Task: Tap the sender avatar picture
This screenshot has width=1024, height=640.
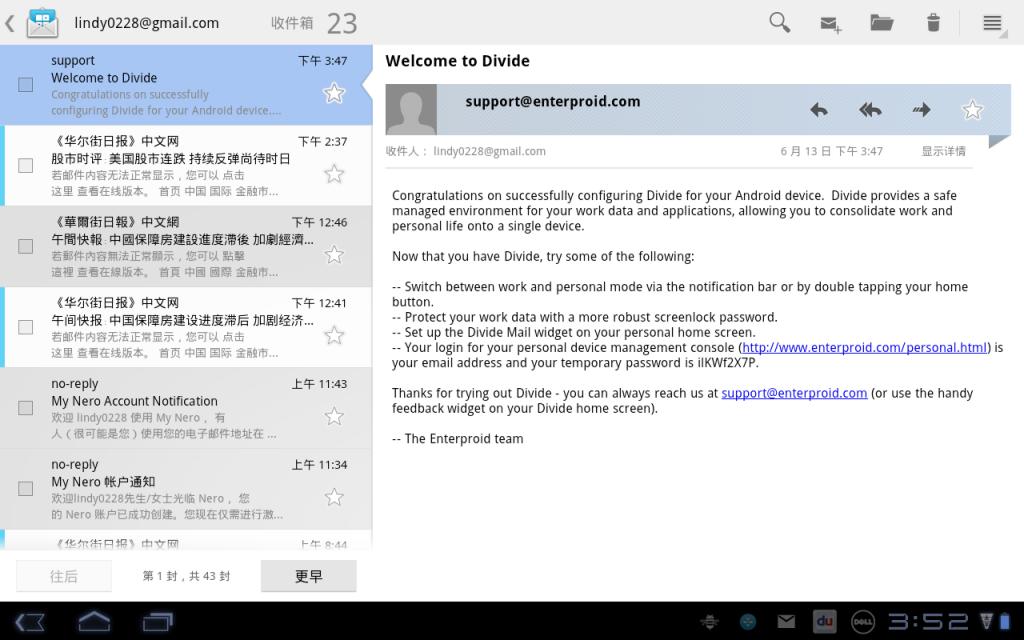Action: click(x=411, y=109)
